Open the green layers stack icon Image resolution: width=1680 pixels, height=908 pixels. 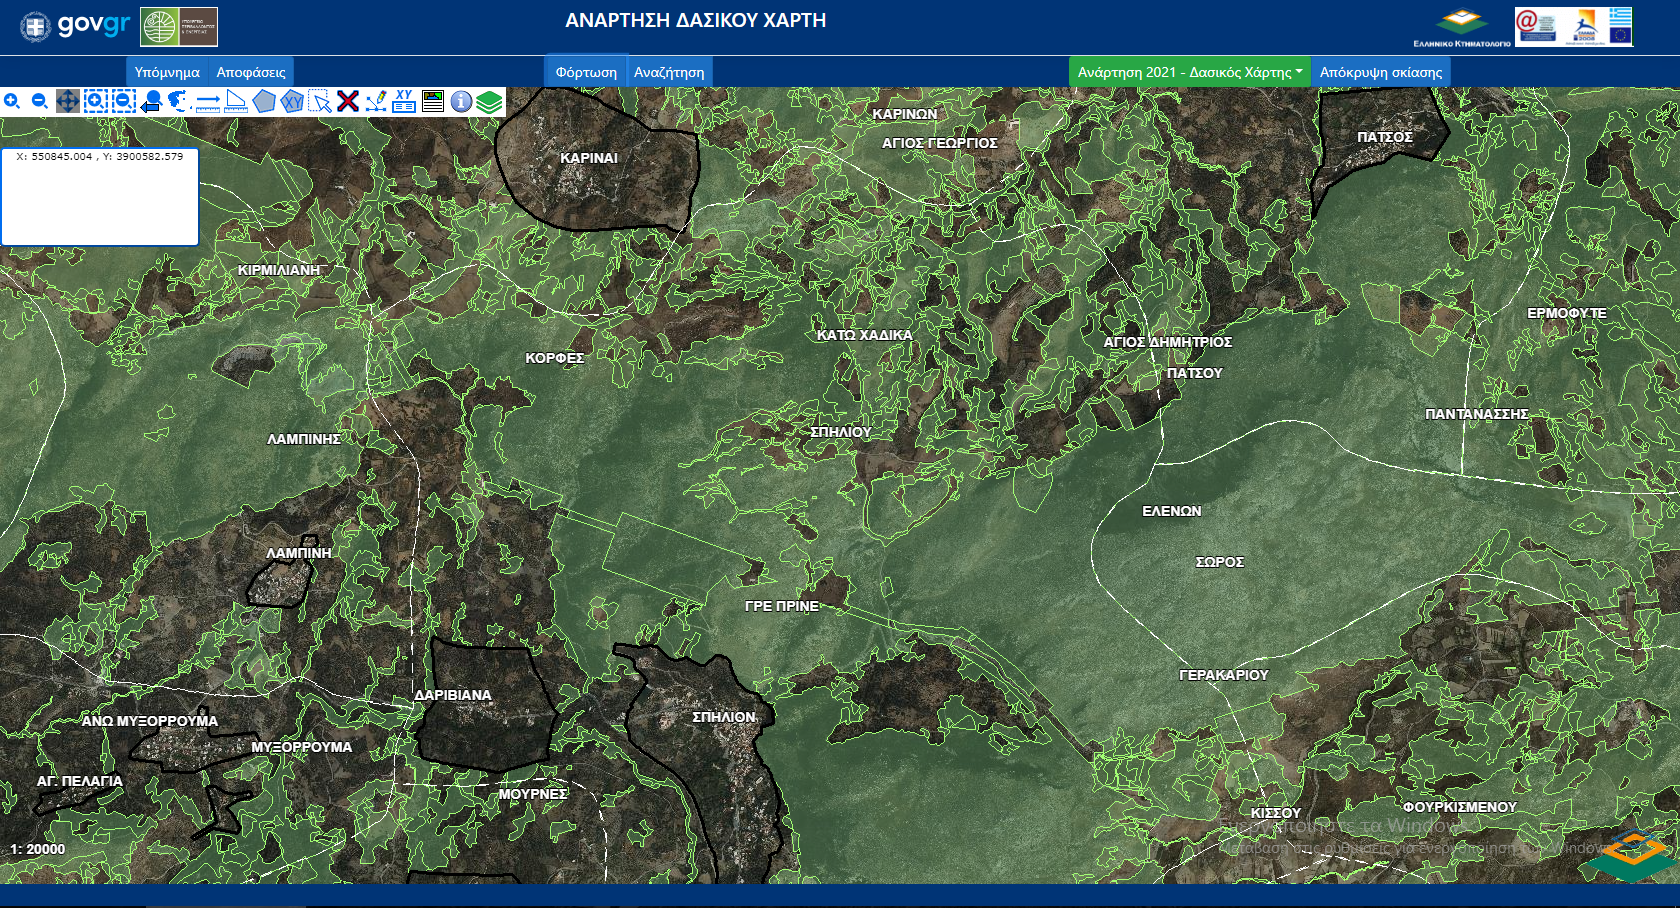coord(489,101)
